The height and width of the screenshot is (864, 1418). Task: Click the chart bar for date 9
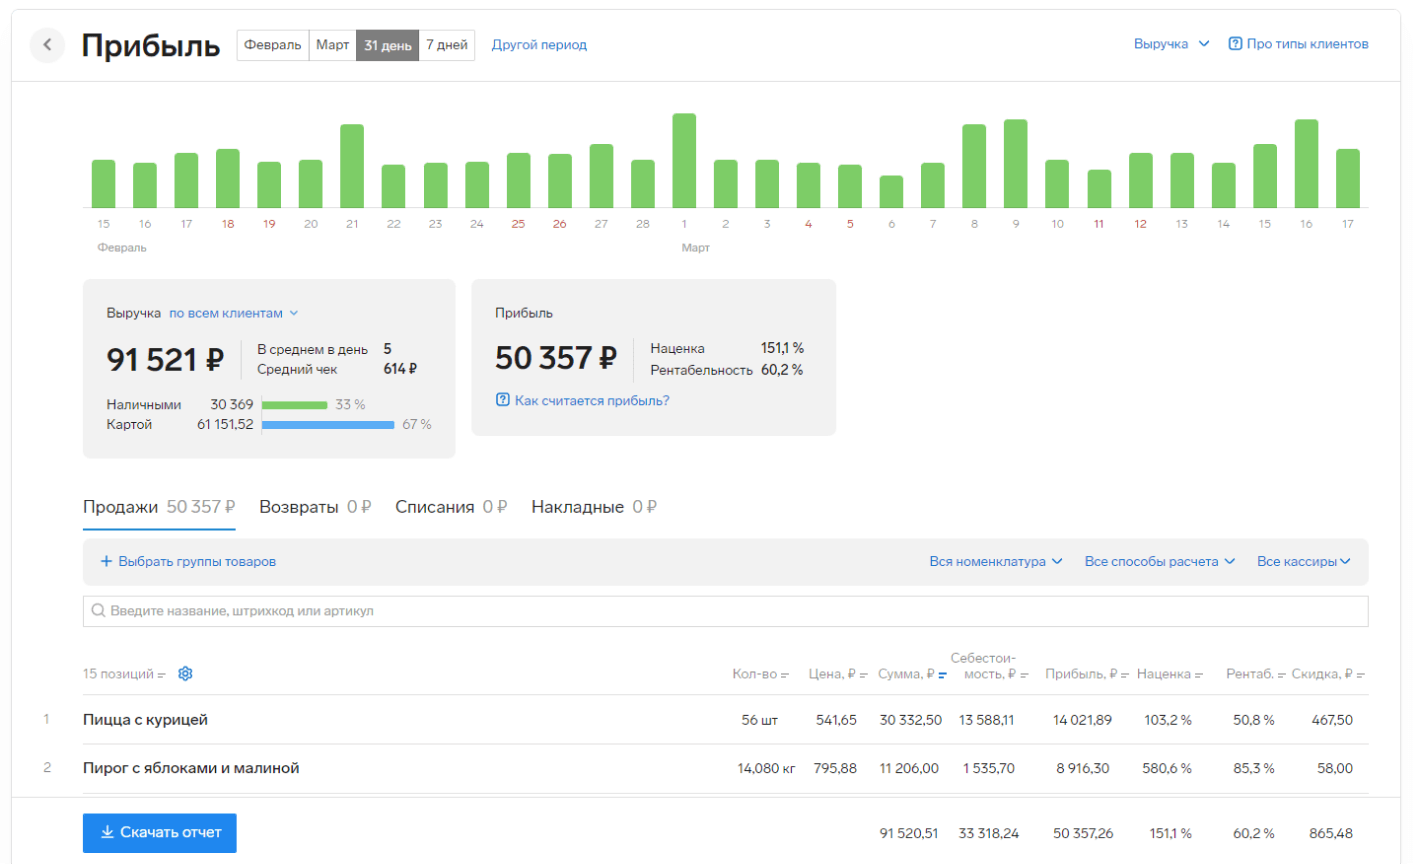[x=1016, y=163]
